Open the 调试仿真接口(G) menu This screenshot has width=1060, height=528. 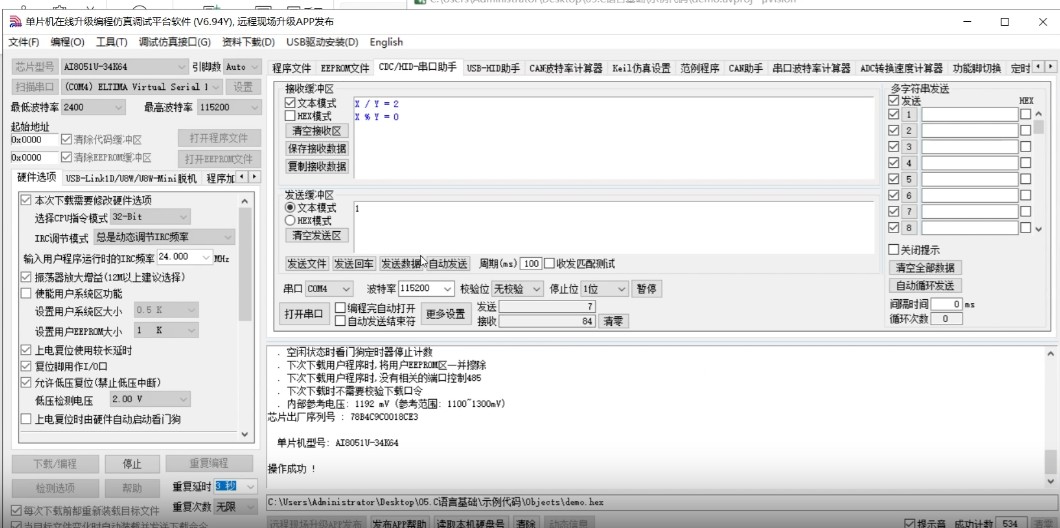[174, 42]
